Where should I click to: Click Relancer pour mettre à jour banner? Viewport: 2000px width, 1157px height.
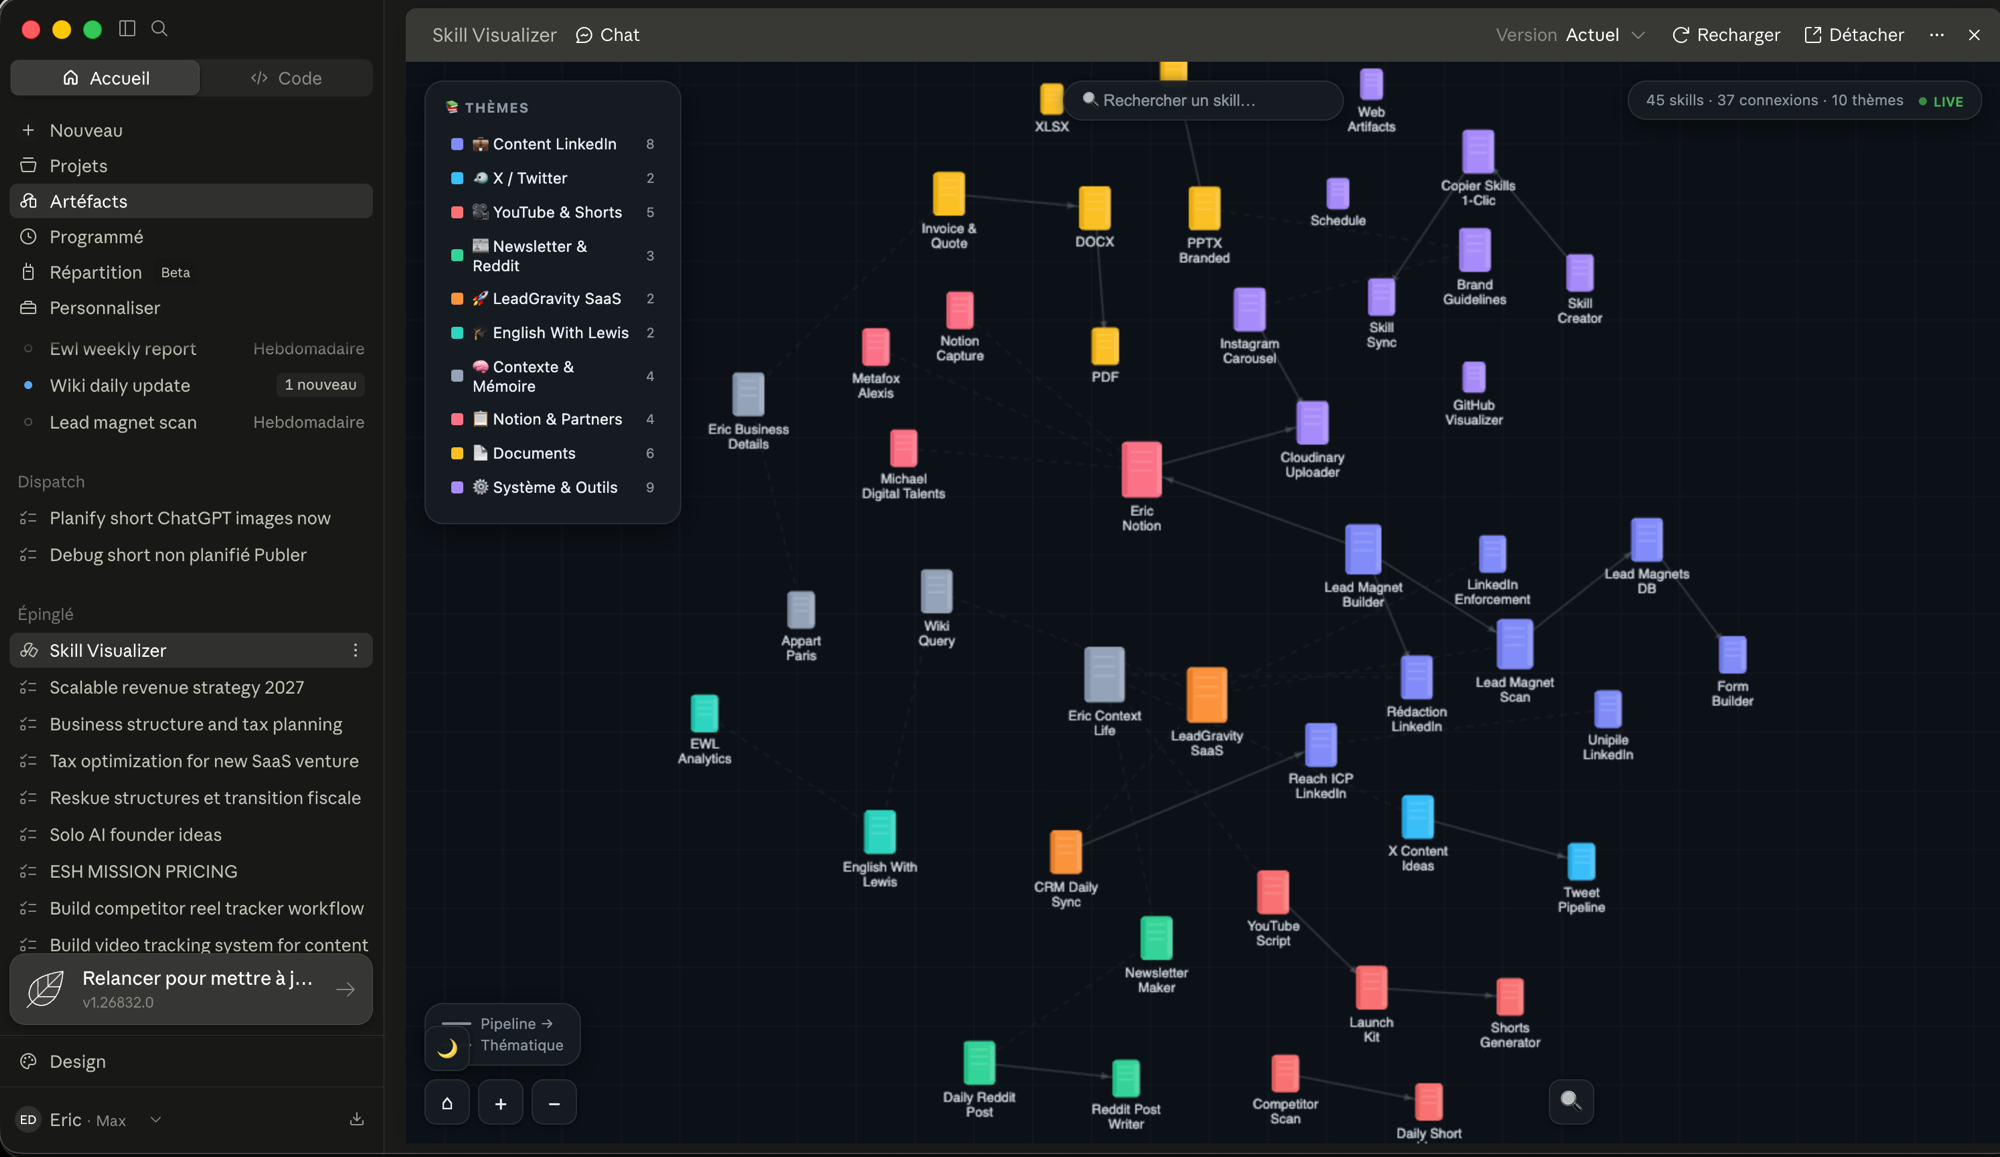[190, 989]
